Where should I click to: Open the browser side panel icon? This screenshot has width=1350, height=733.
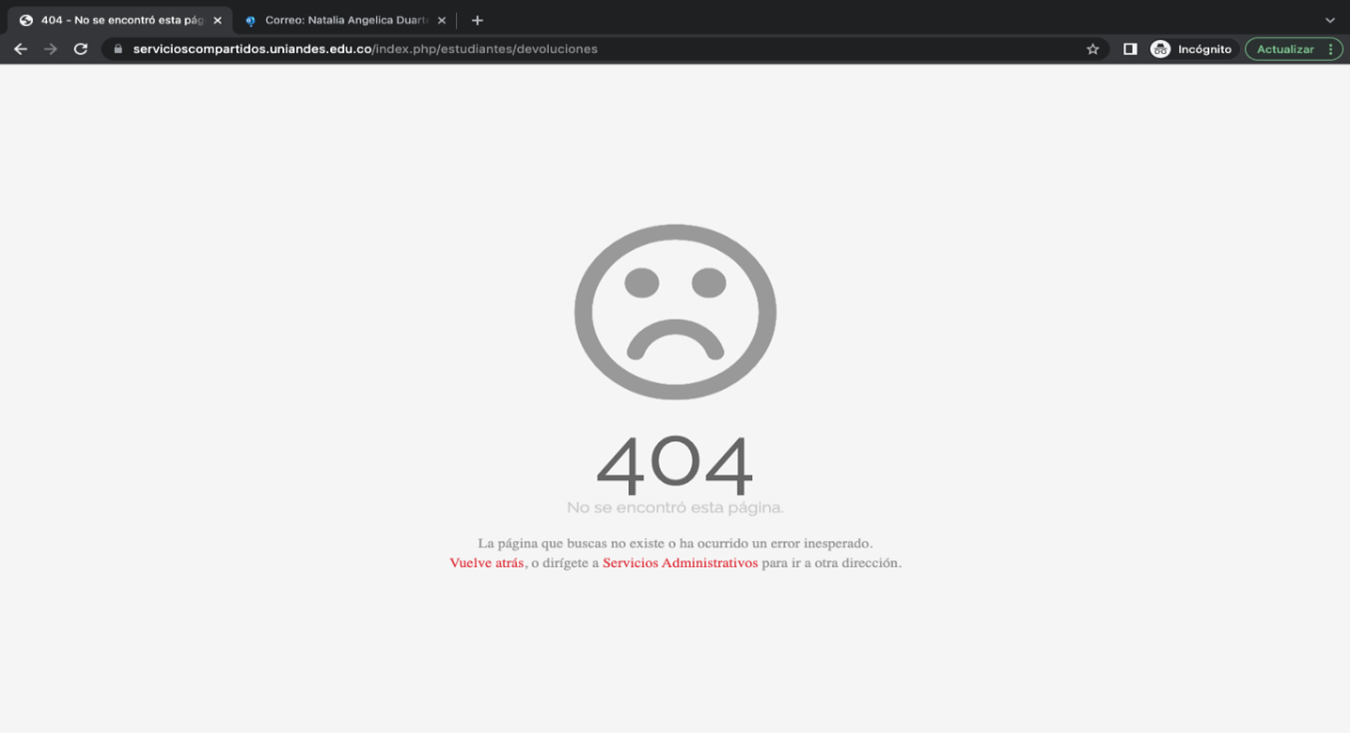click(1130, 49)
